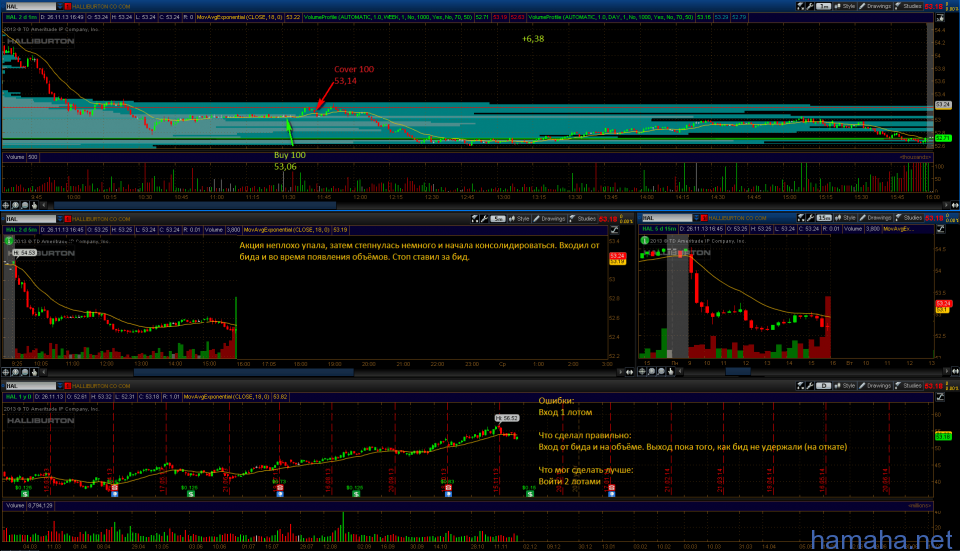Click the zoom out magnifier in the 1m chart
Screen dimensions: 960x551
point(25,205)
